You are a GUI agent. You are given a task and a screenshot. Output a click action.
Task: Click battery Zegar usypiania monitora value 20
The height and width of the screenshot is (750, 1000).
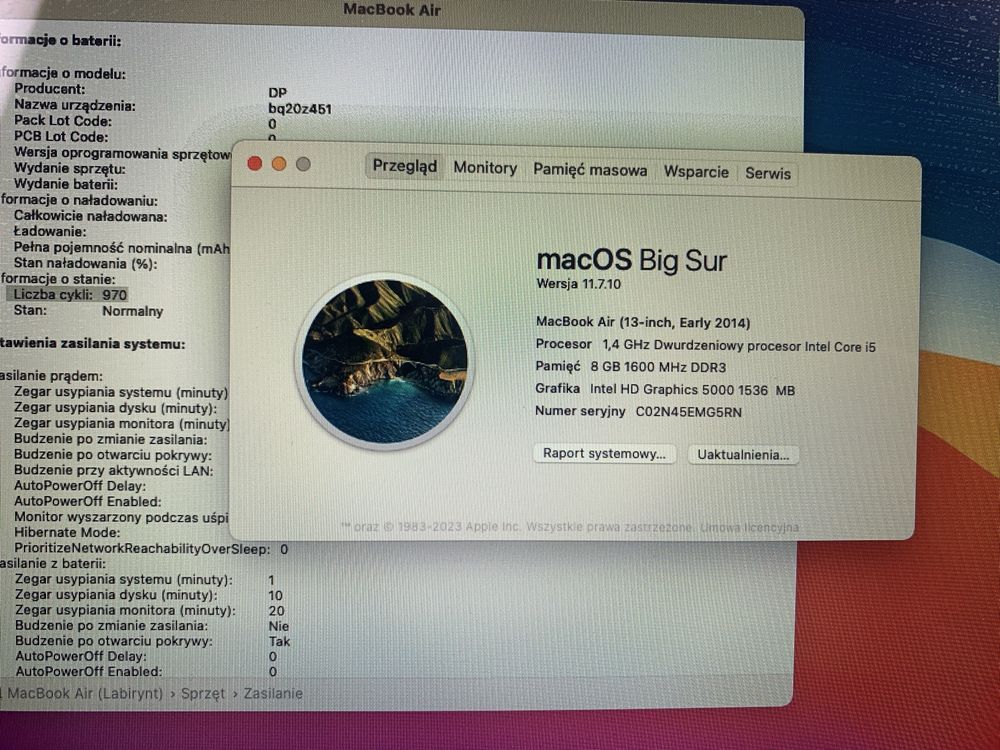(276, 611)
